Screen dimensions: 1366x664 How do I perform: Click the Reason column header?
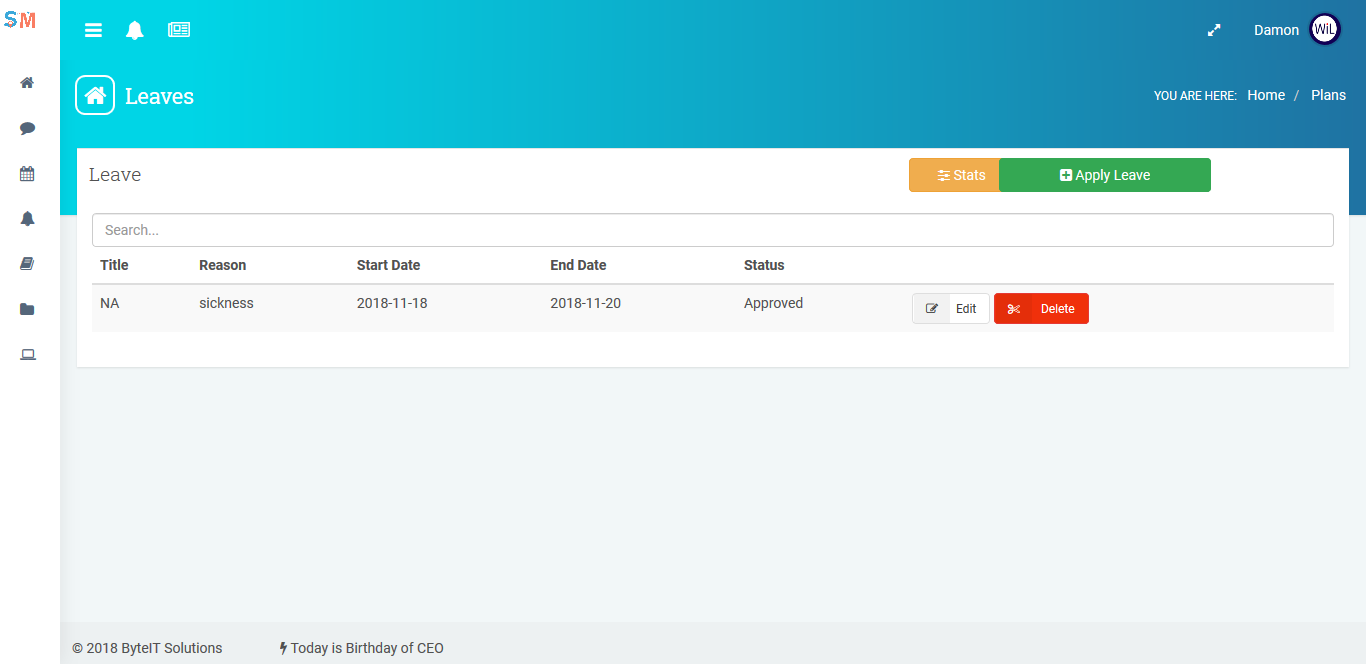coord(222,265)
